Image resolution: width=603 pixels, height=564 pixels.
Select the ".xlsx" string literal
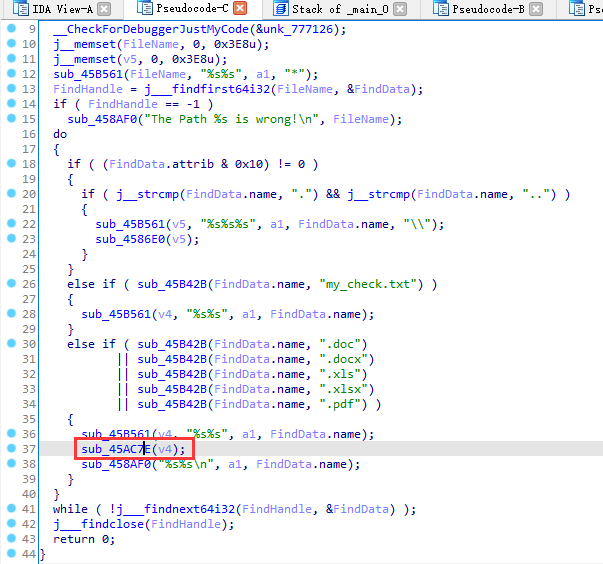(x=344, y=389)
